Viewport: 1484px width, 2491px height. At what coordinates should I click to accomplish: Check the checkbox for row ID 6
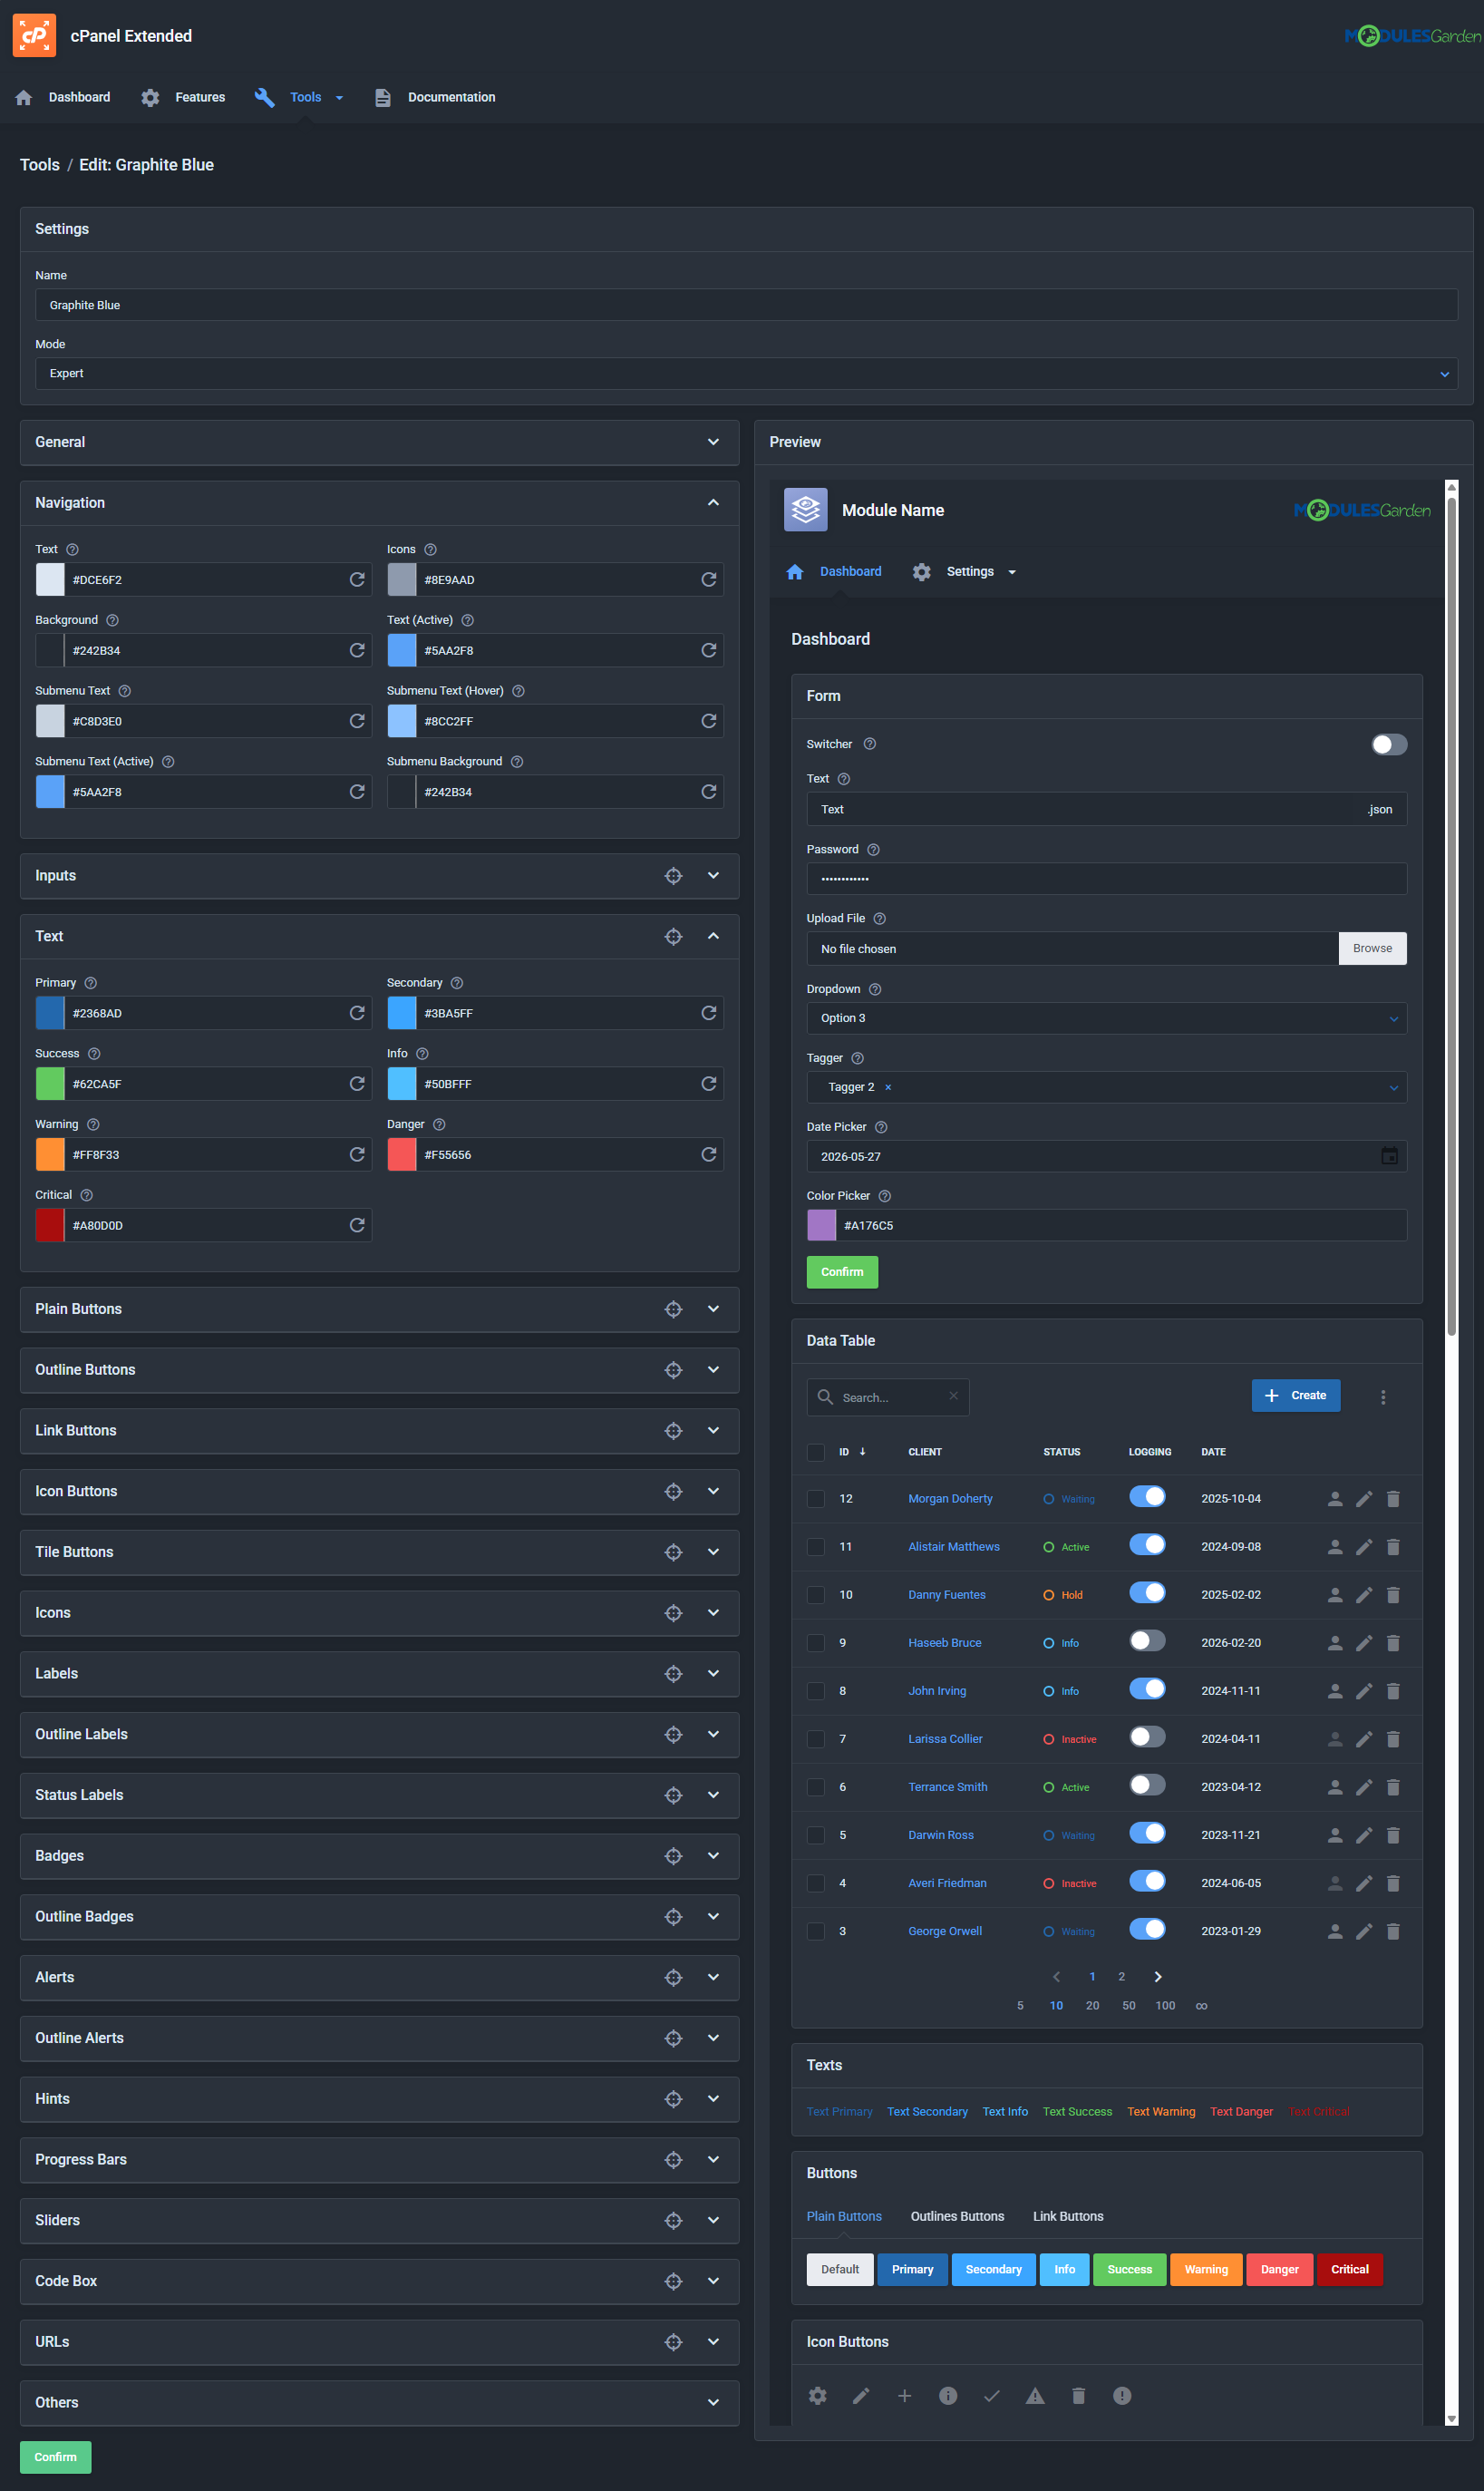816,1787
